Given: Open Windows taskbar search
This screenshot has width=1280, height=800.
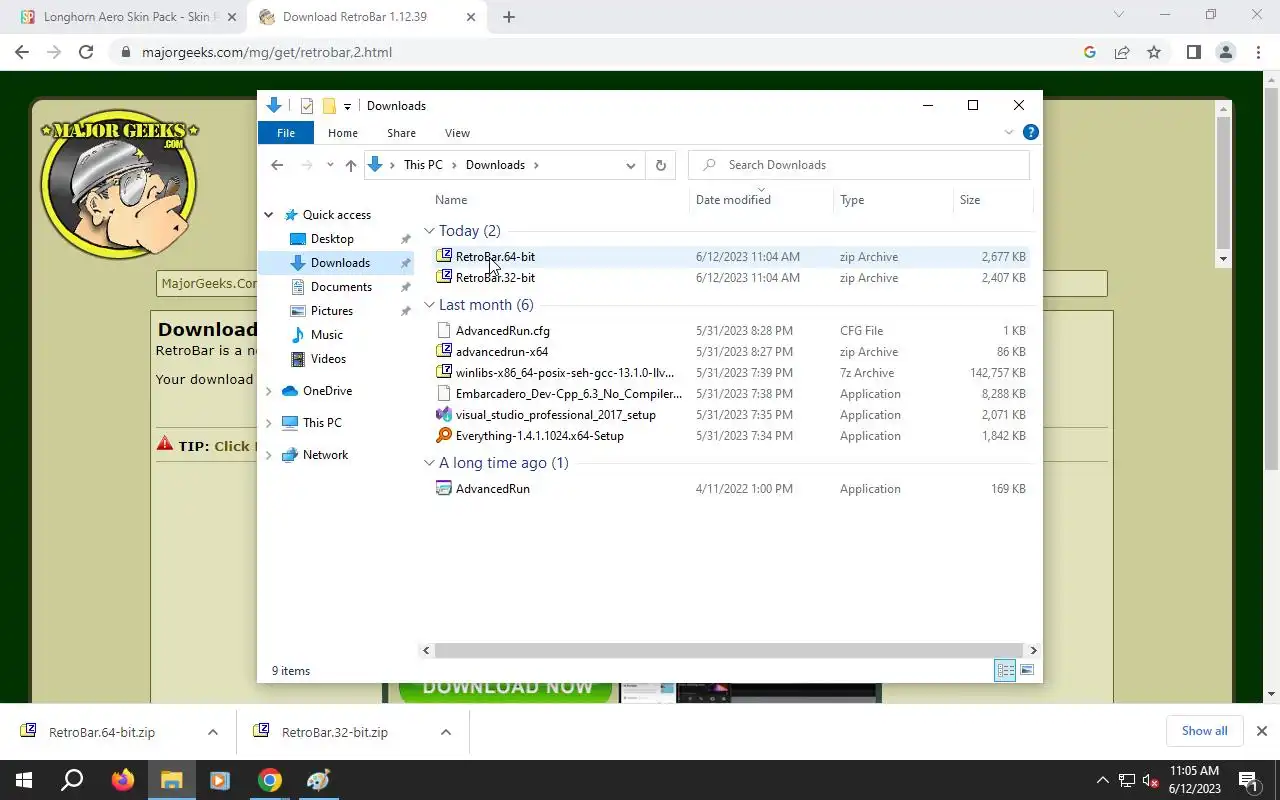Looking at the screenshot, I should [72, 780].
